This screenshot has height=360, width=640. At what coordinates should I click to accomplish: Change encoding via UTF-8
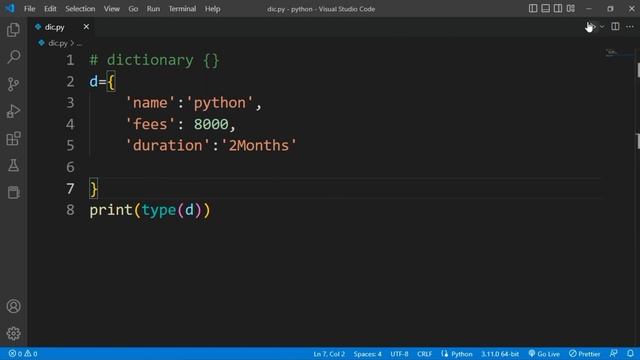399,354
